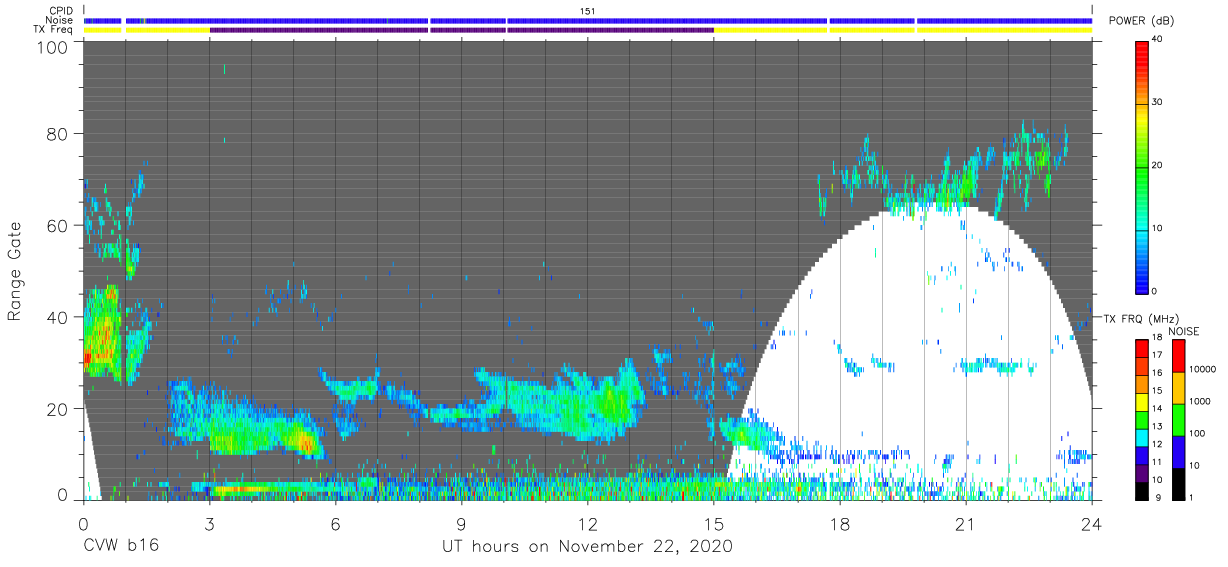Click the purple segment of TX Freq bar
Image resolution: width=1228 pixels, height=567 pixels.
(461, 30)
